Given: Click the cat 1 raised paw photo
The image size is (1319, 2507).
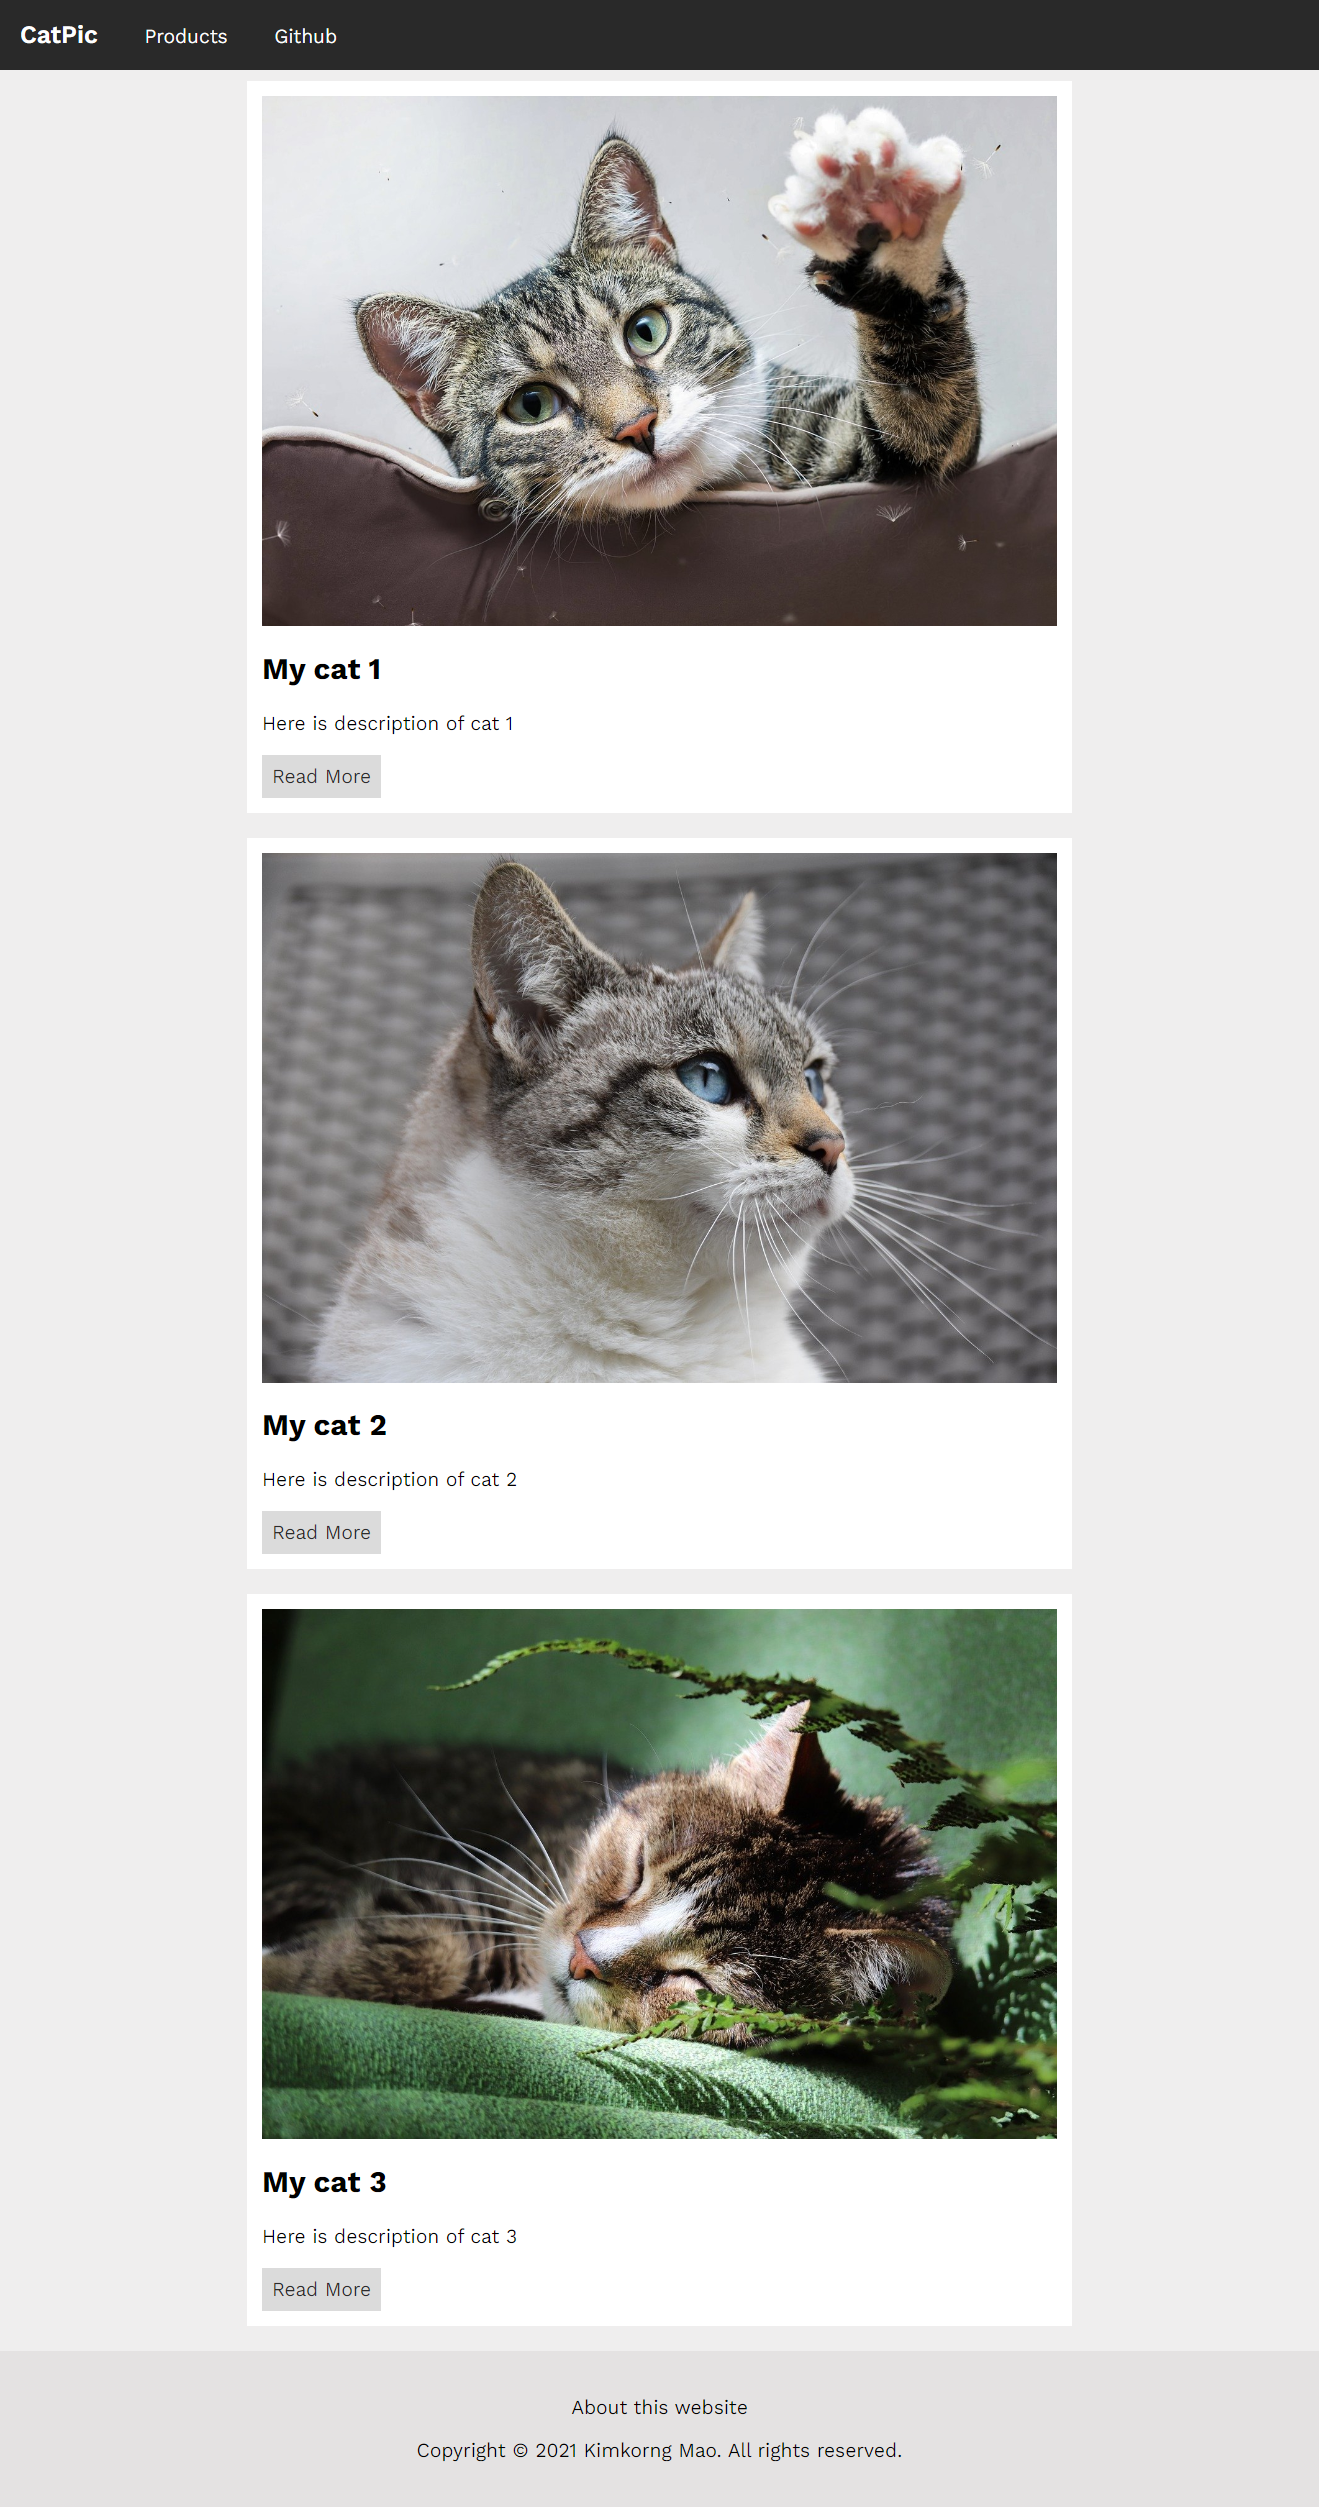Looking at the screenshot, I should tap(659, 361).
